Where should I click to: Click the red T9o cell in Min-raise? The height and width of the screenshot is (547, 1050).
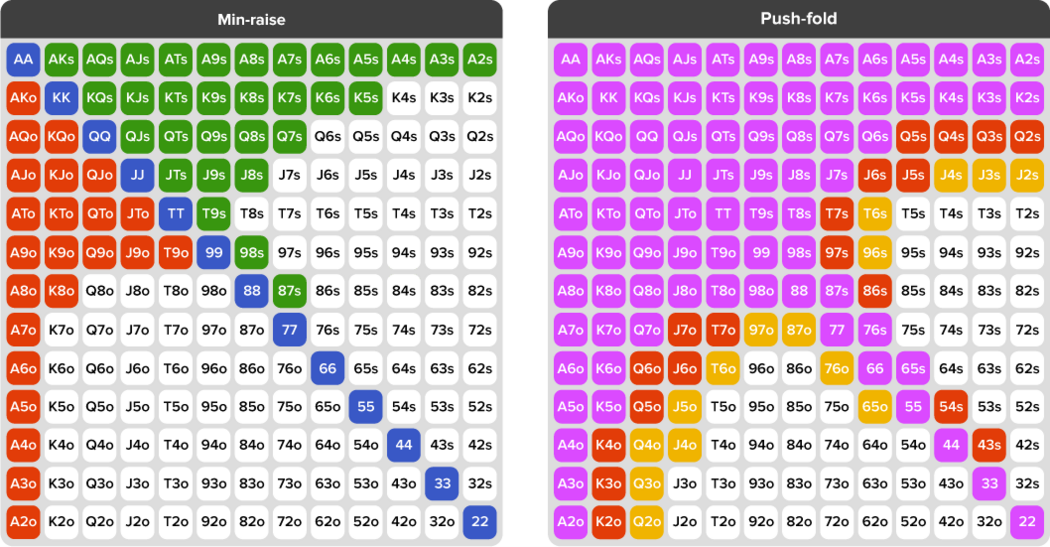(175, 252)
